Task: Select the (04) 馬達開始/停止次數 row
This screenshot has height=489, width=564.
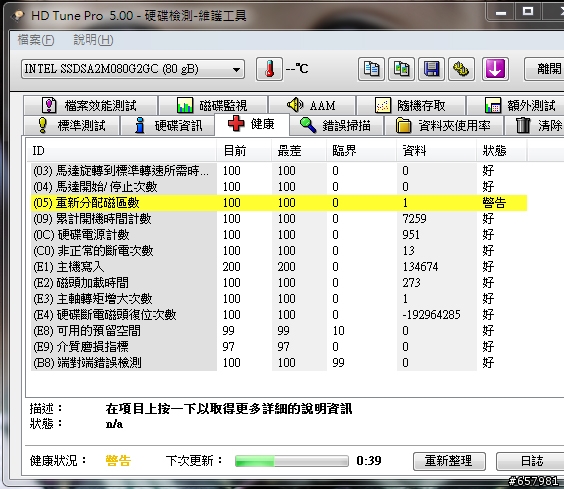Action: [279, 186]
